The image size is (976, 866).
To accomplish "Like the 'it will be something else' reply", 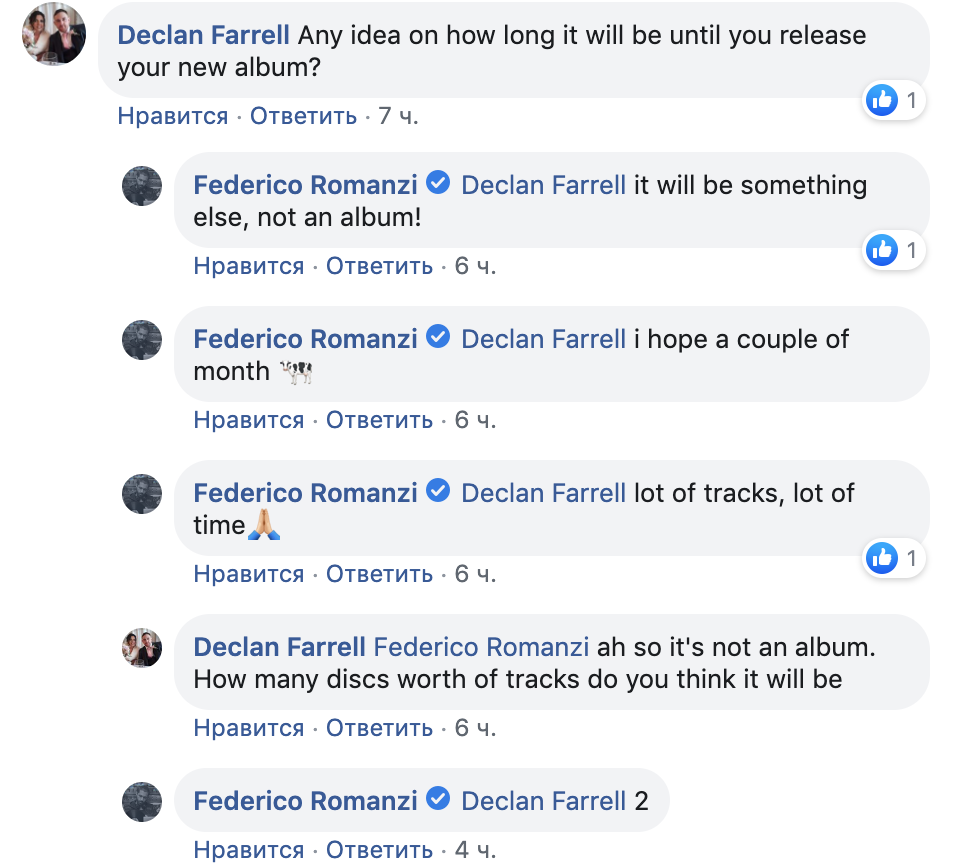I will pos(249,266).
